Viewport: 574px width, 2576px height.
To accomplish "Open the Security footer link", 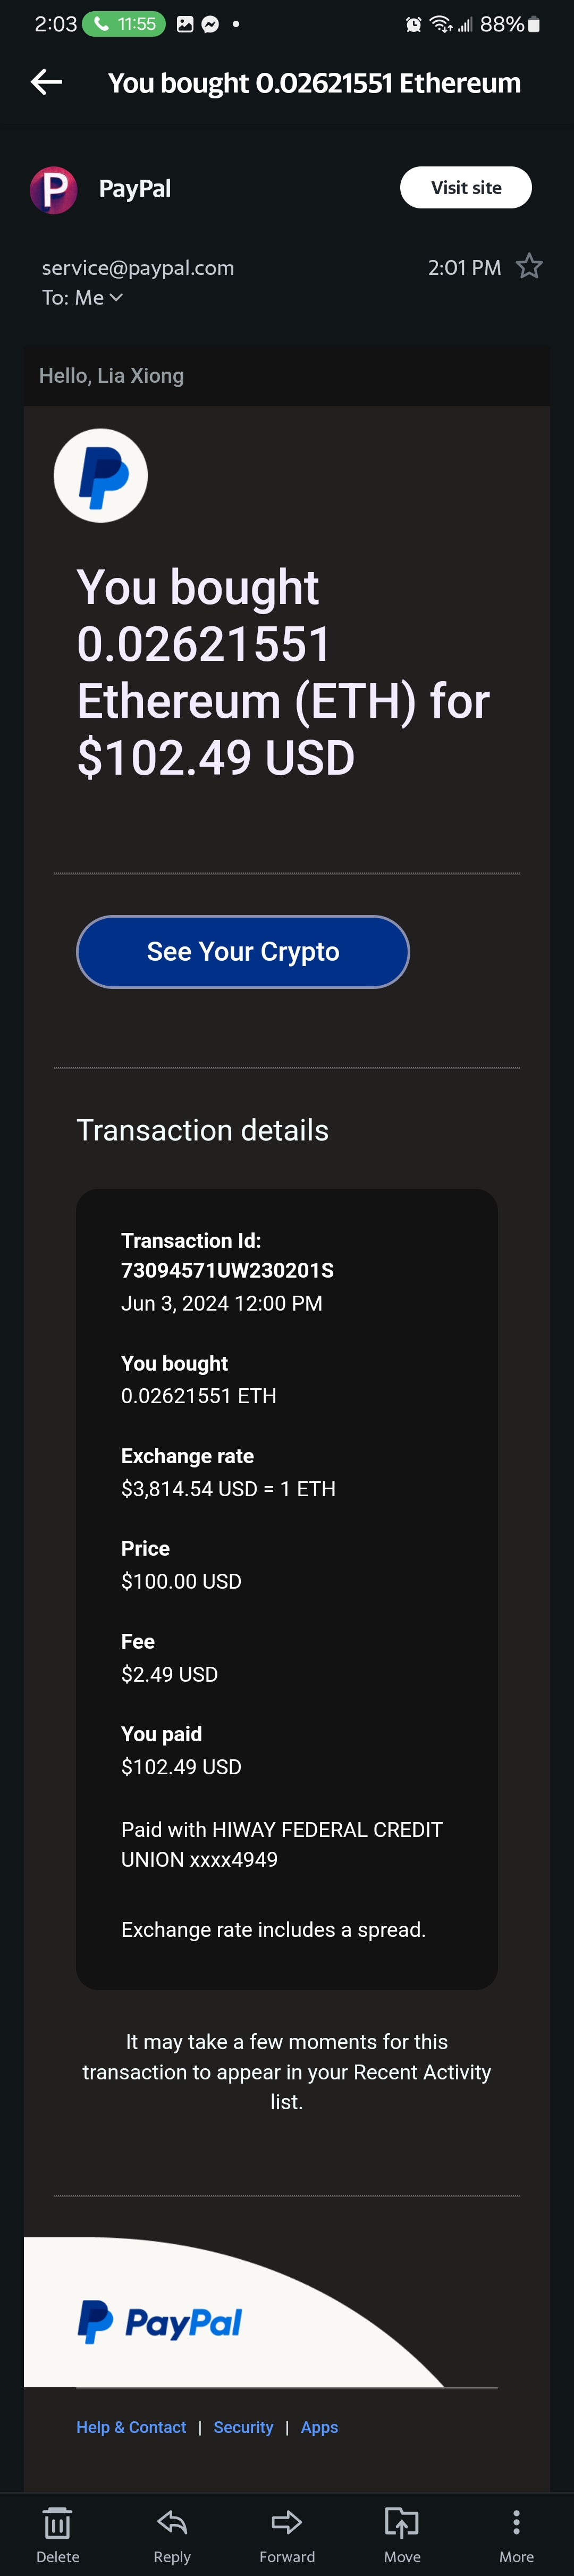I will click(243, 2427).
